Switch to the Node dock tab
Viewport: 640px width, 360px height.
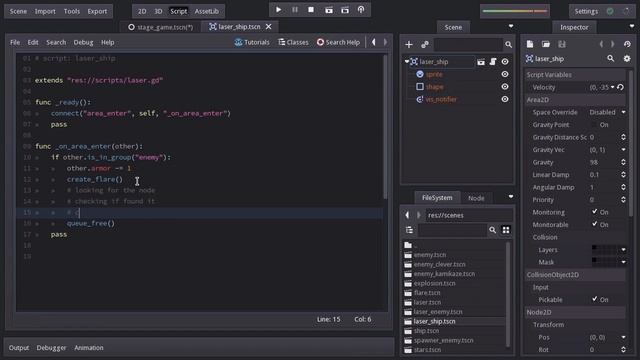coord(476,198)
